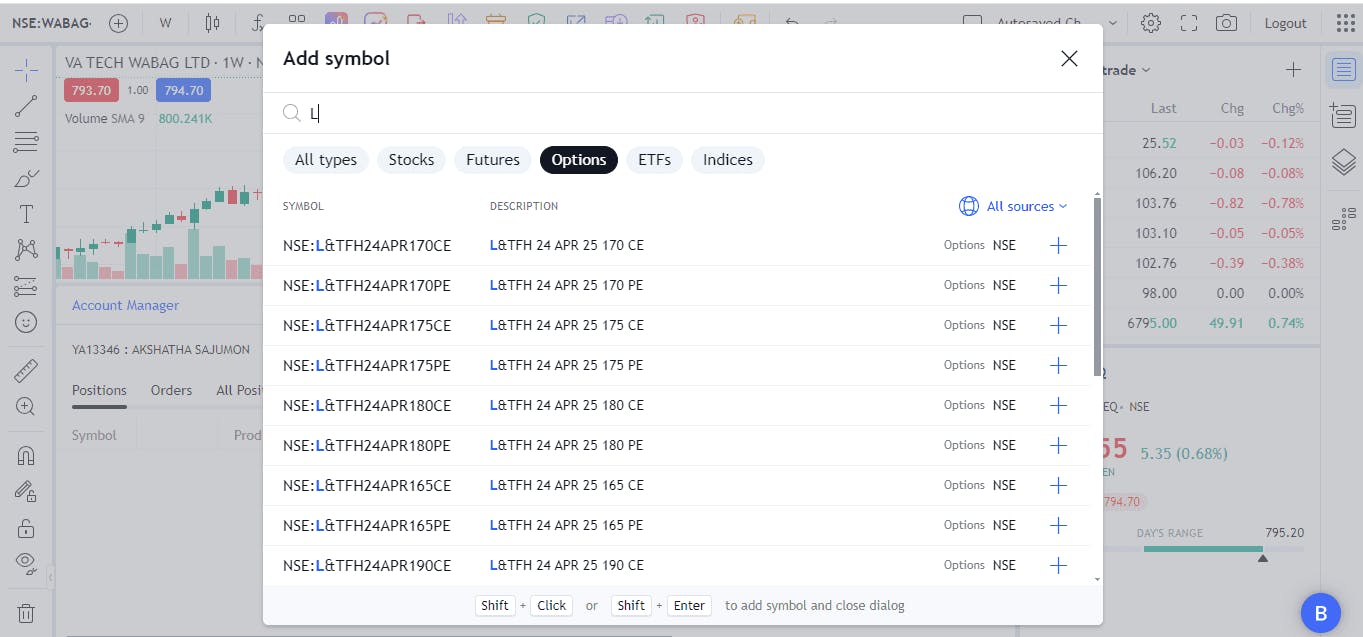Toggle lock all drawings
This screenshot has width=1363, height=637.
pos(26,527)
